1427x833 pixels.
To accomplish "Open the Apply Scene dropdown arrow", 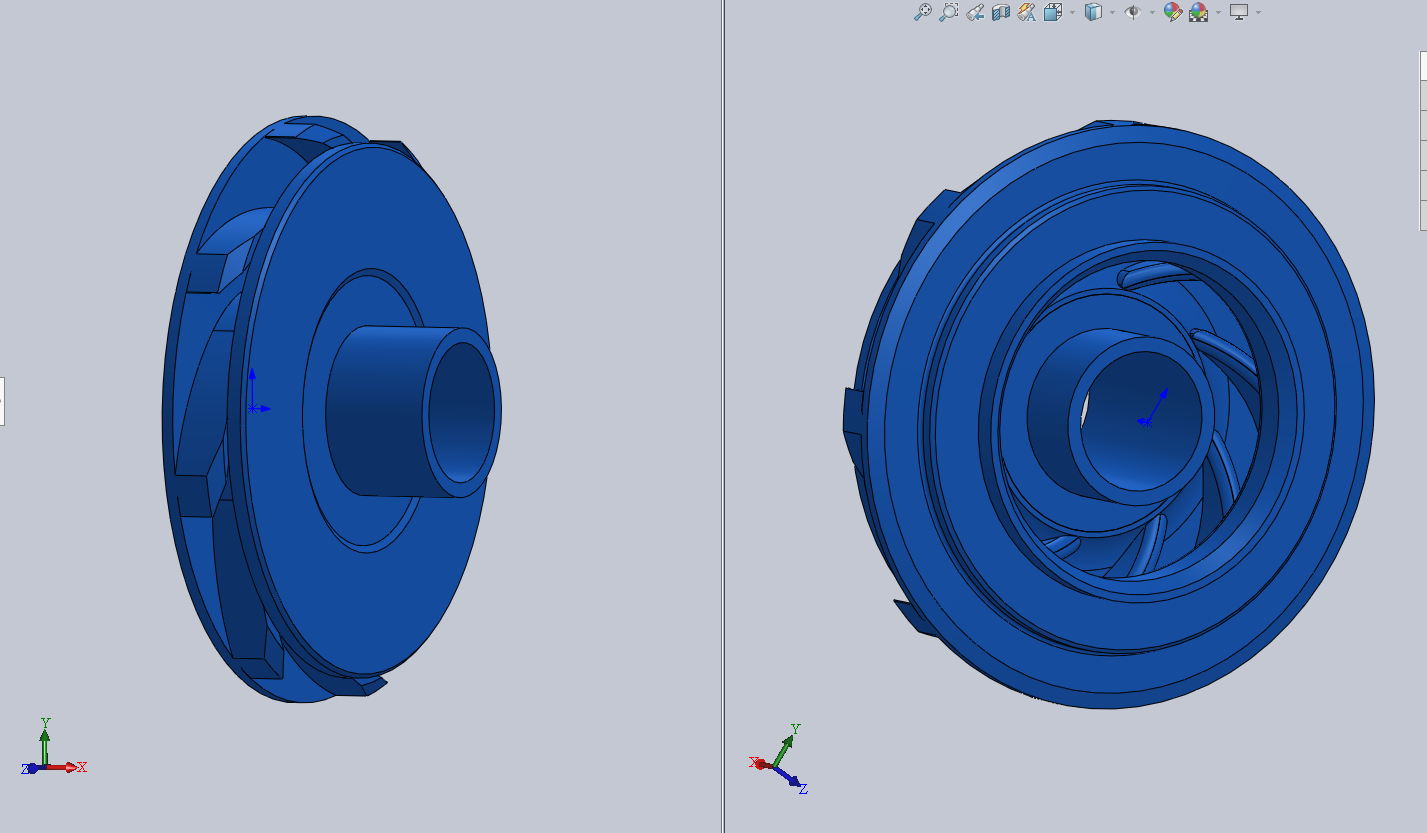I will click(1217, 12).
